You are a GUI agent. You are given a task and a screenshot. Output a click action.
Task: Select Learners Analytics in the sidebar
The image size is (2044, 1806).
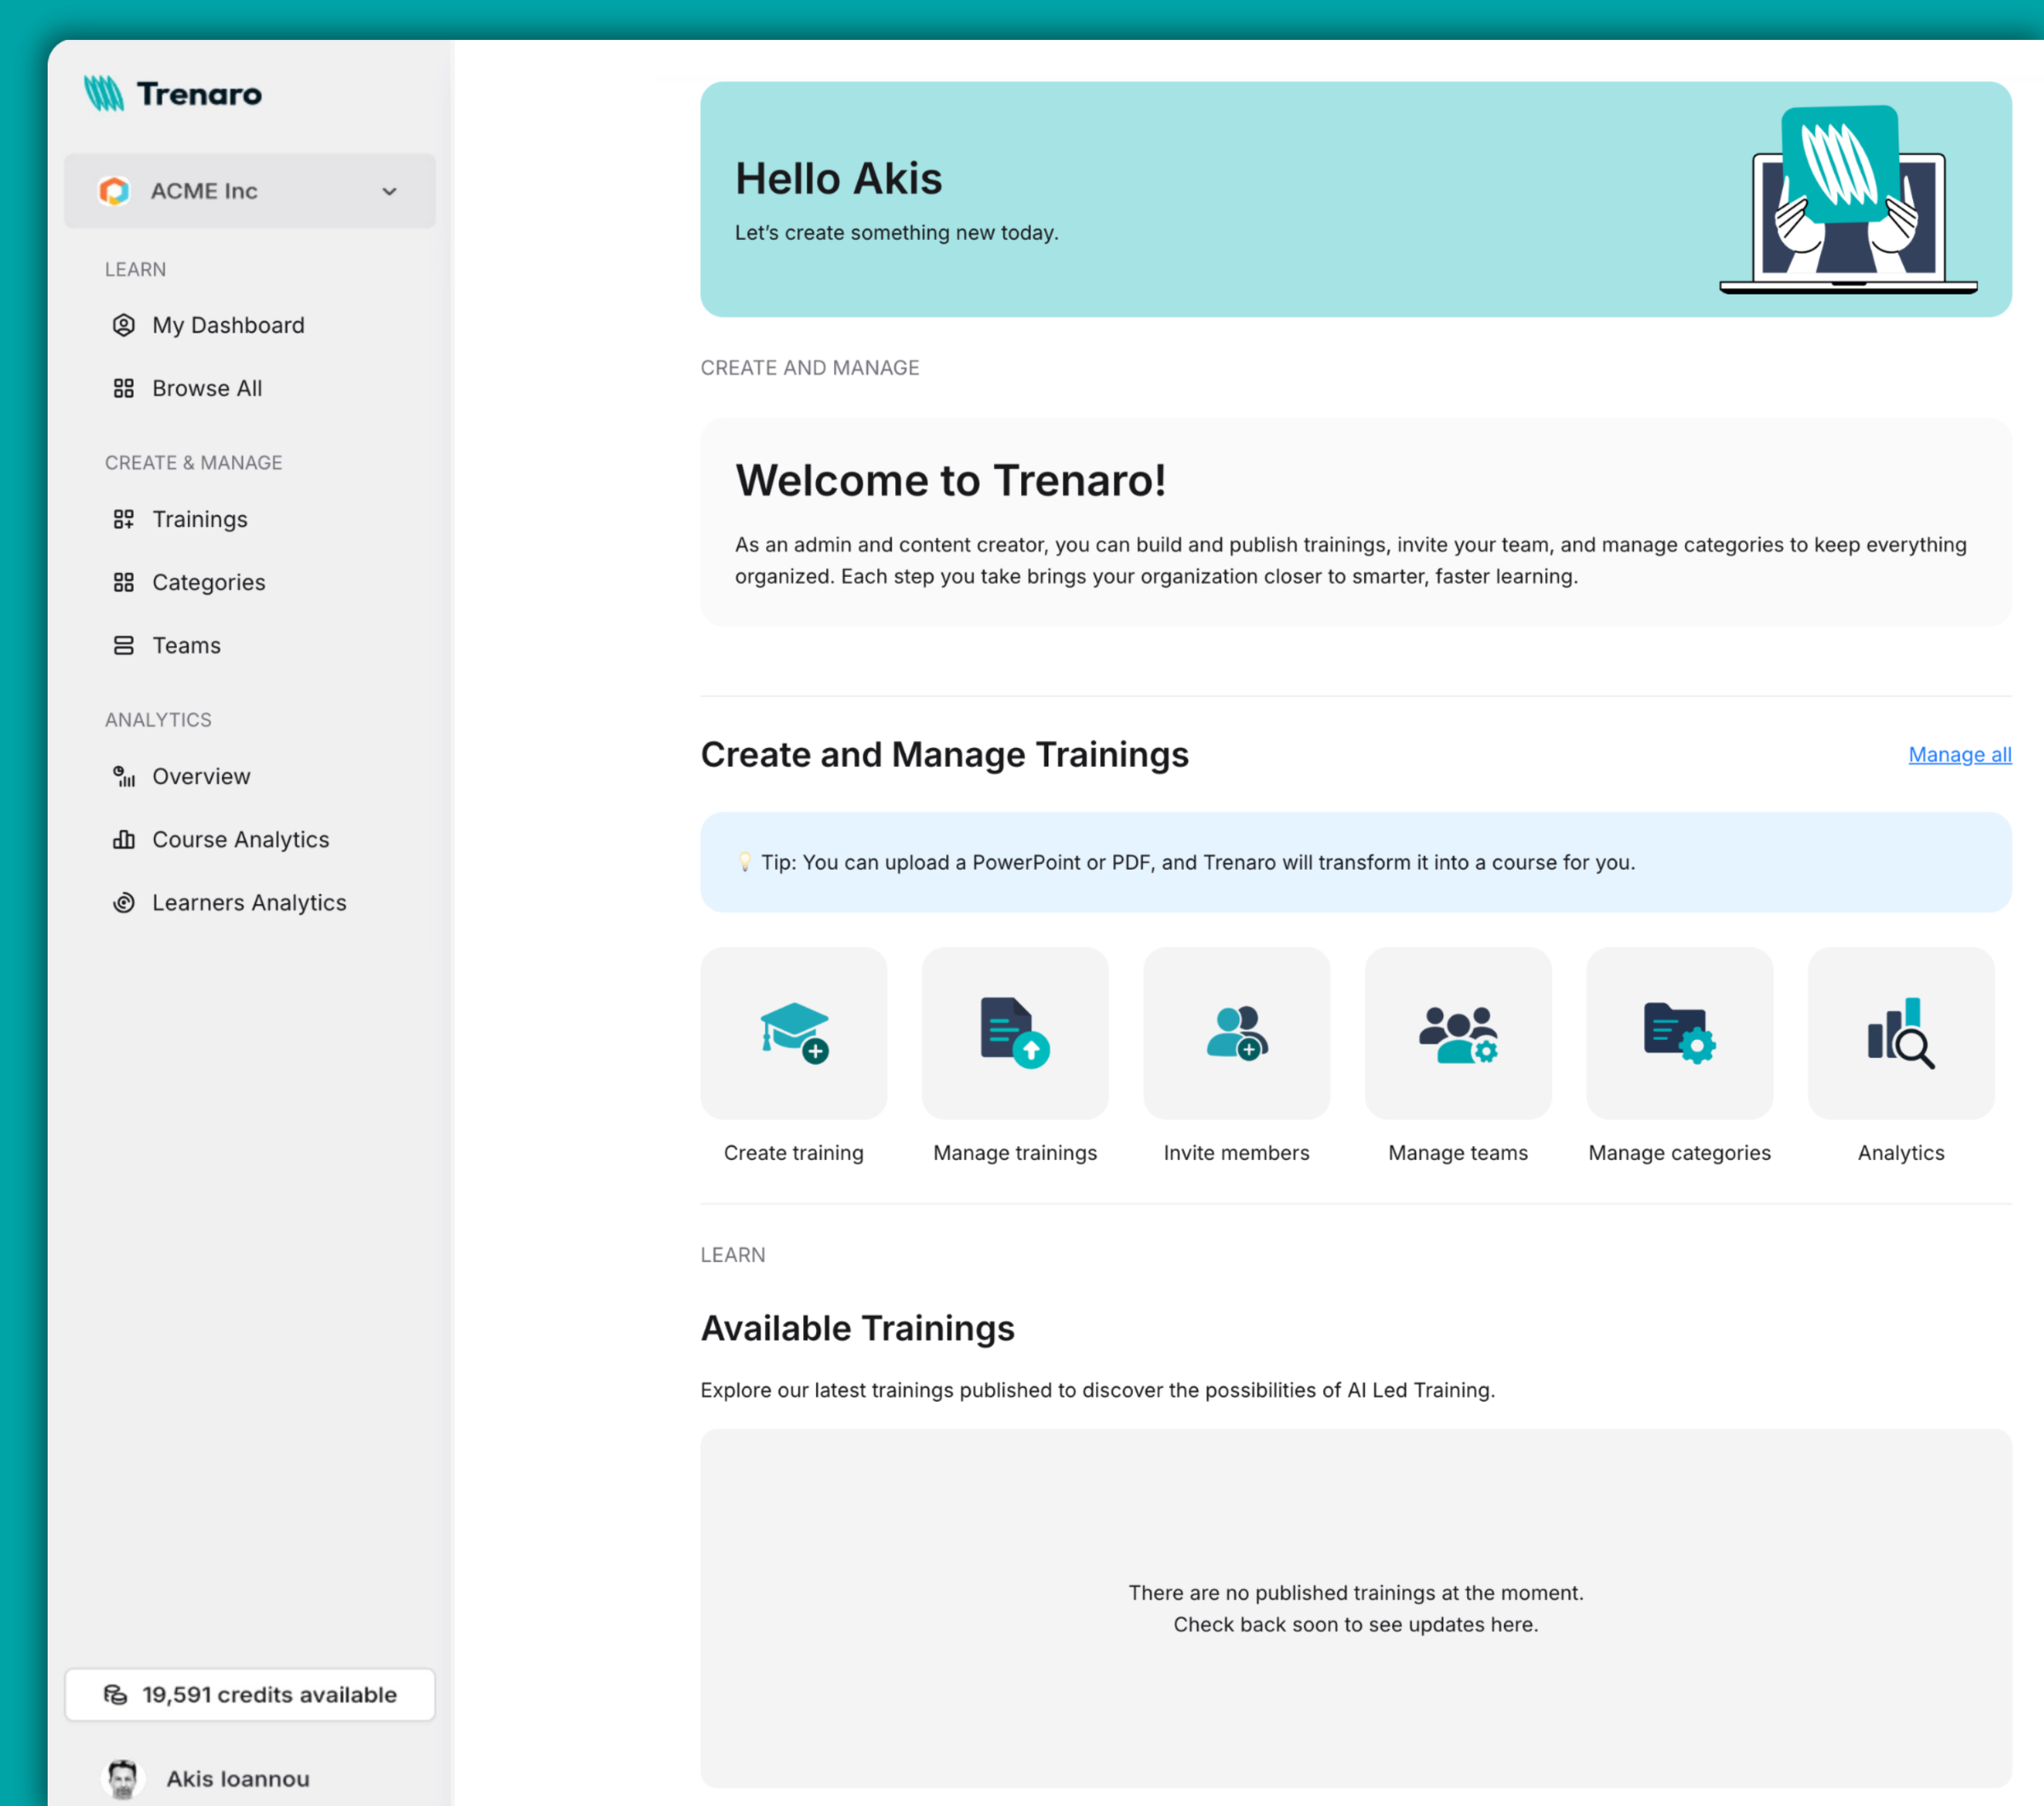(x=249, y=902)
